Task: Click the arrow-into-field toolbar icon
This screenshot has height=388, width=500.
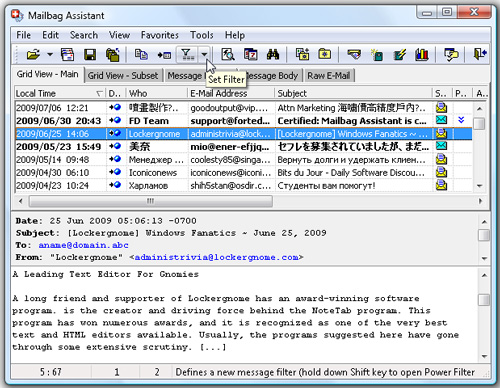Action: 164,55
